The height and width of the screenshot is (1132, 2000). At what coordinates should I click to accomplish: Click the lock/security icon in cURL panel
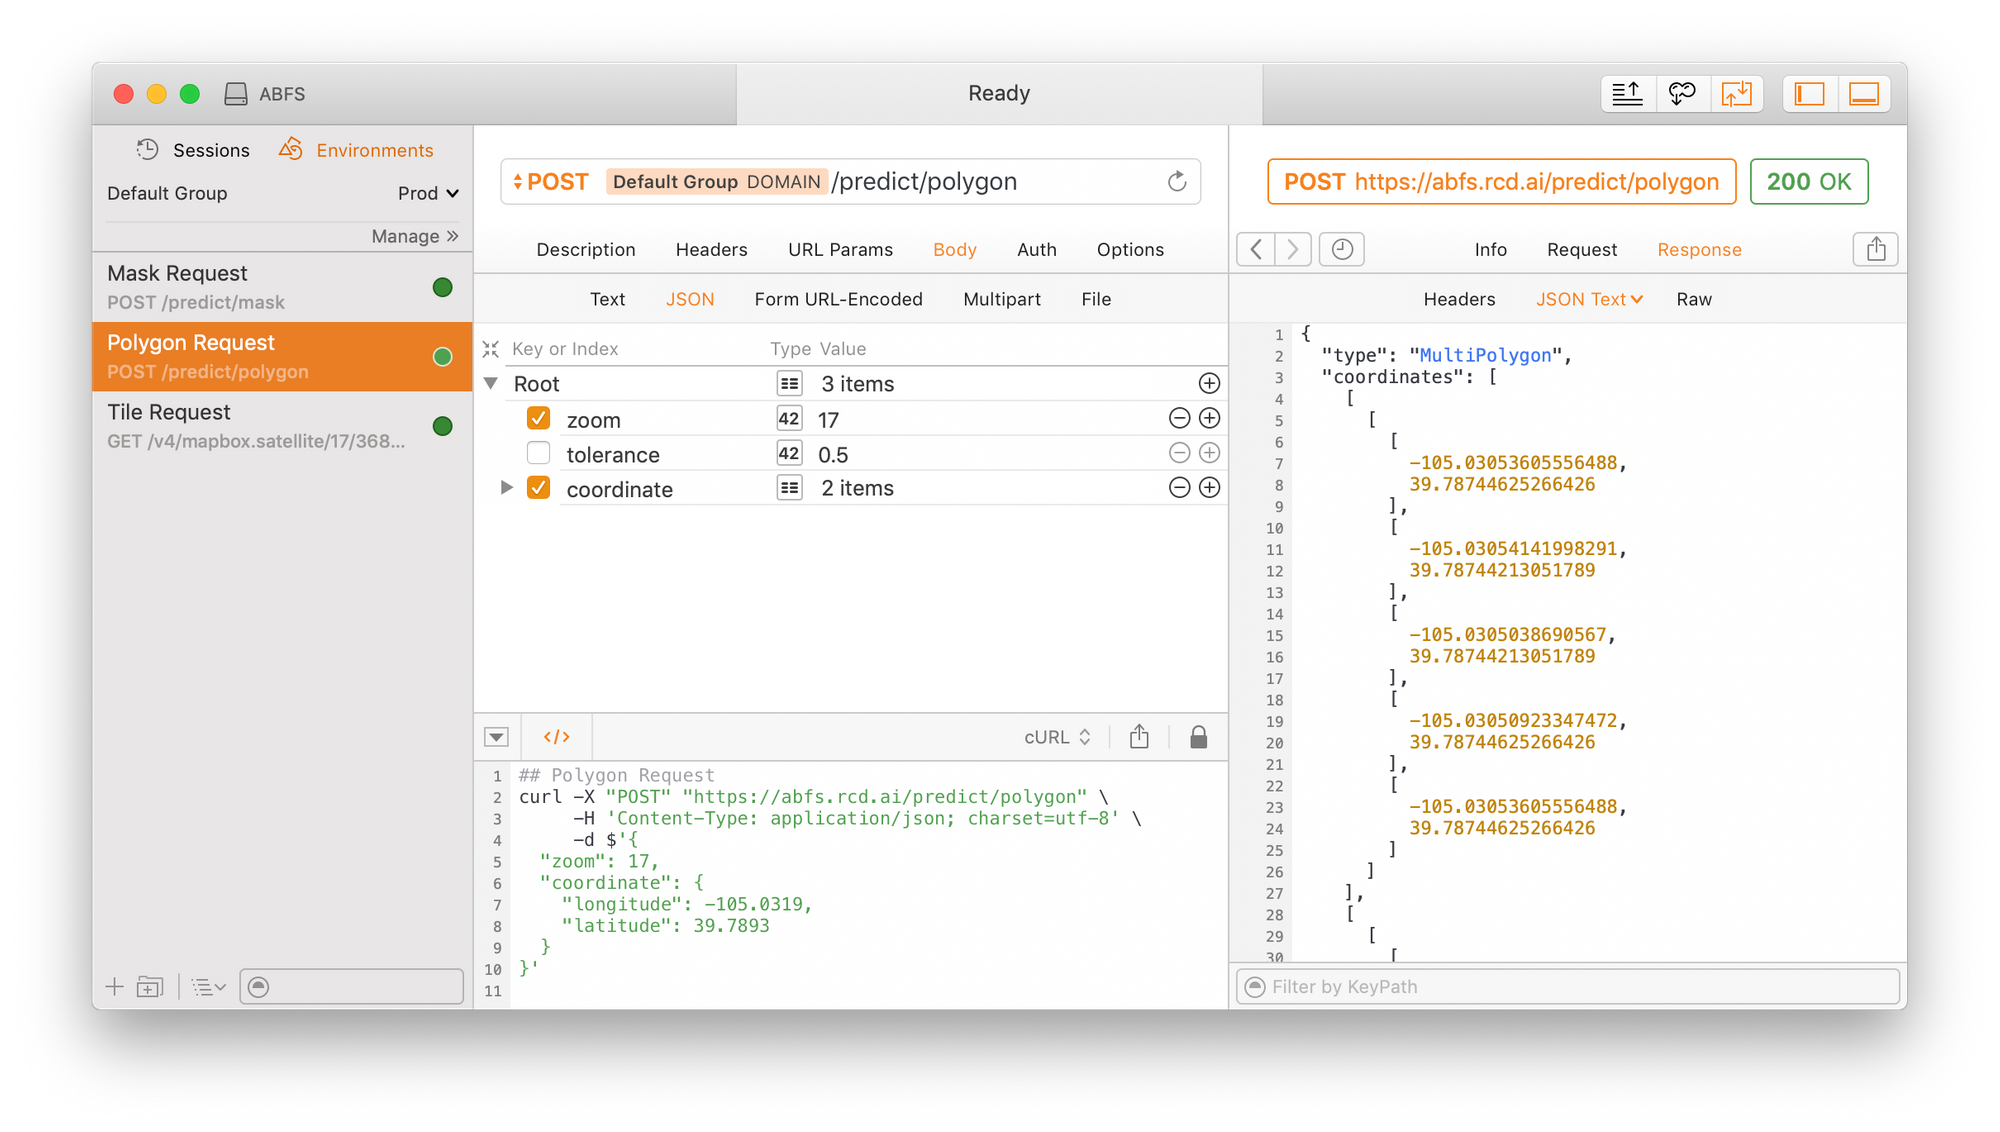point(1196,738)
